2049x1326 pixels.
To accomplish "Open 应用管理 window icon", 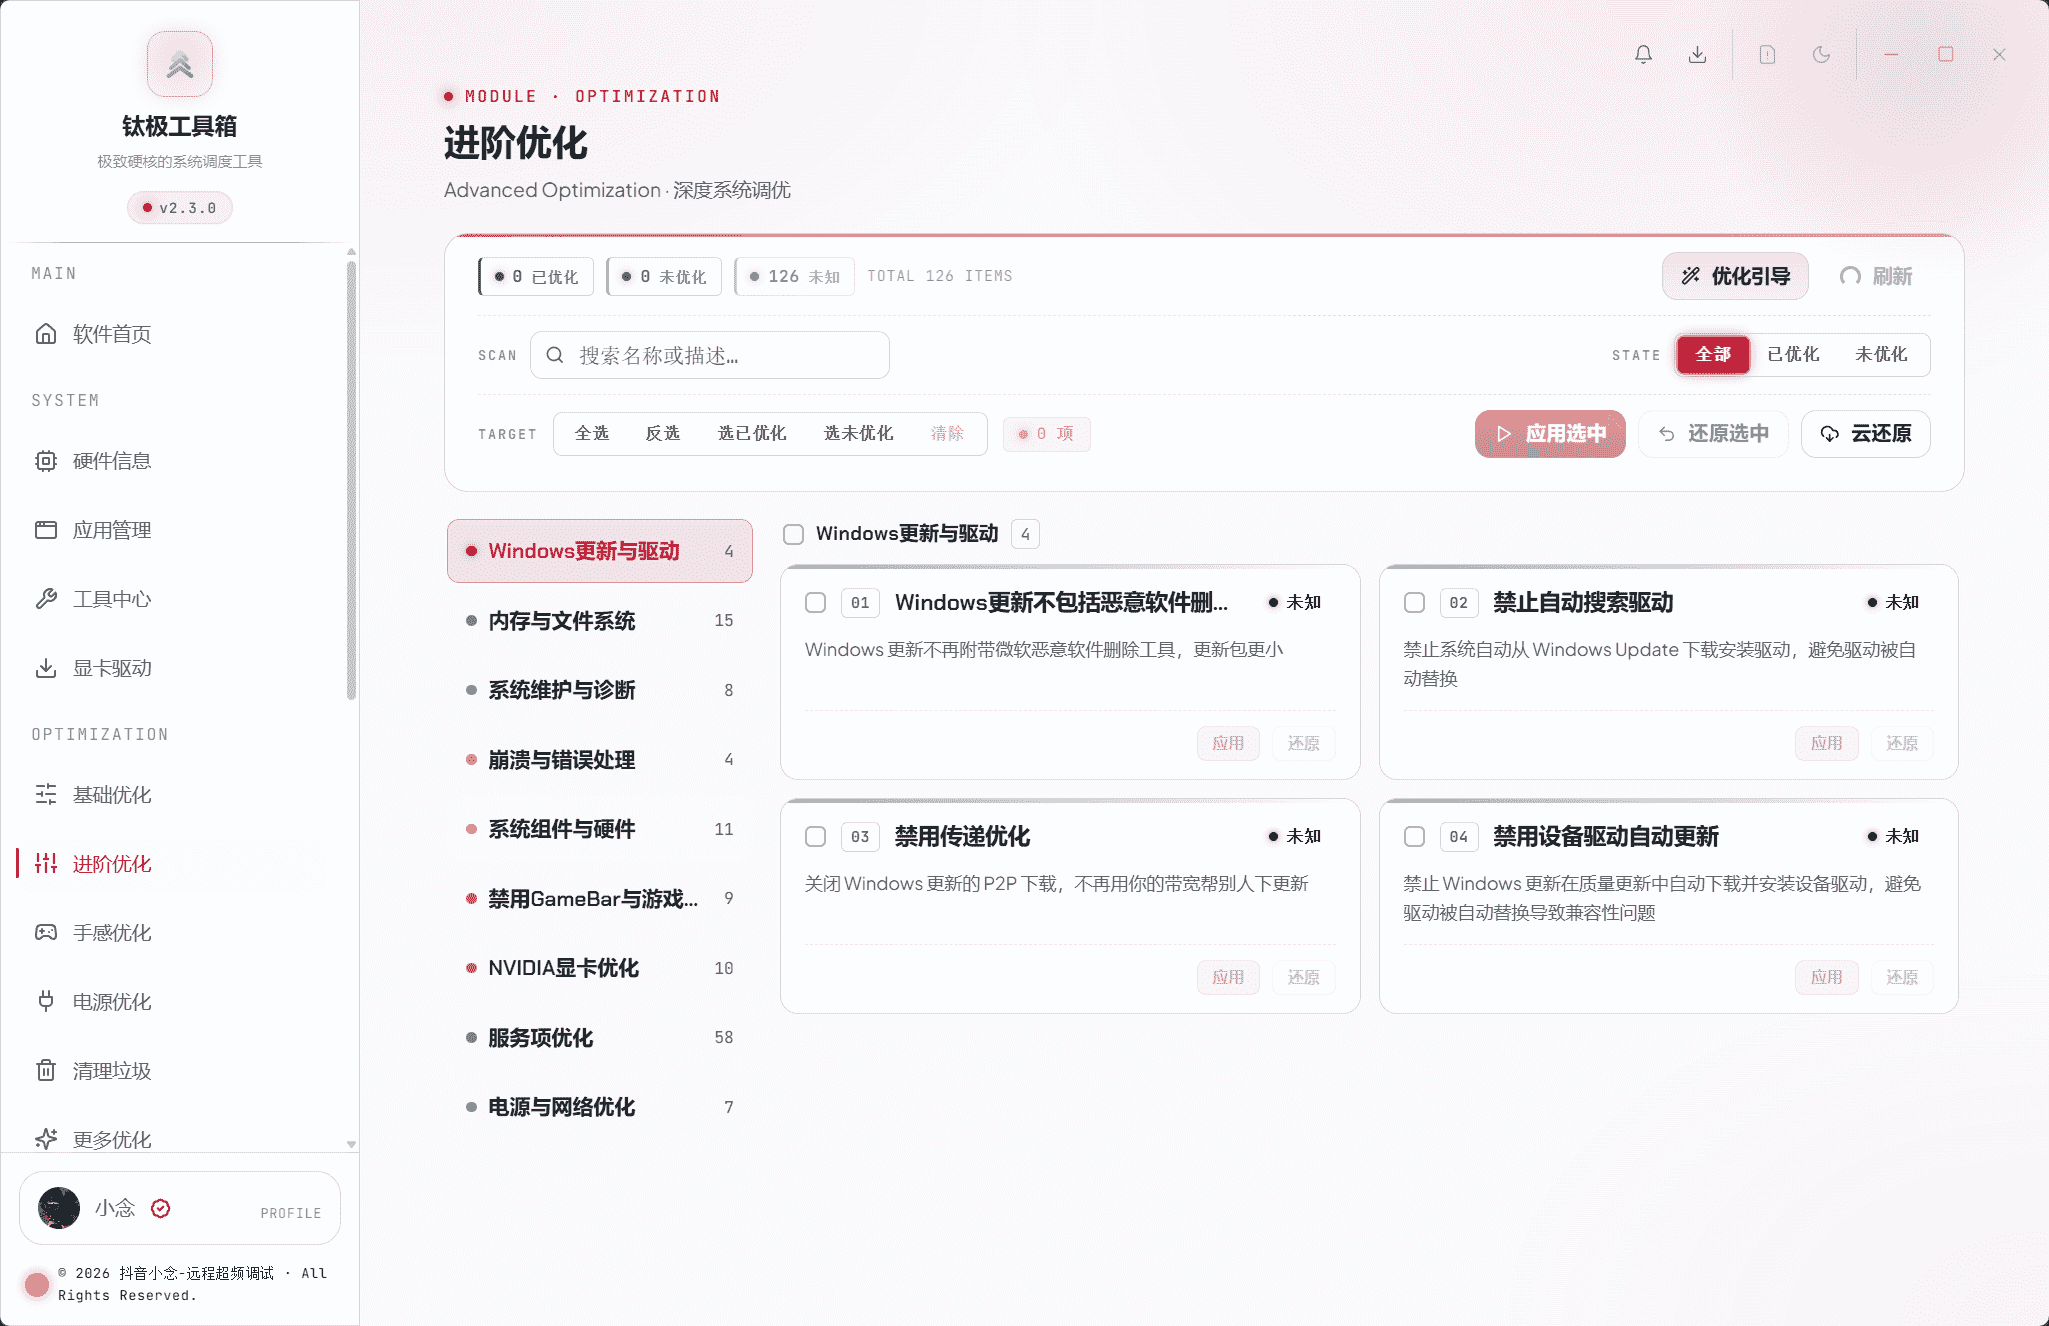I will 46,530.
